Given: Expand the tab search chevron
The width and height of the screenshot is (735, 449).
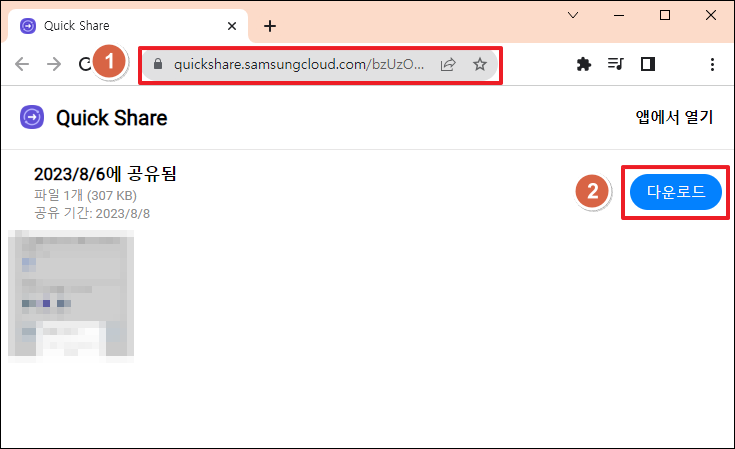Looking at the screenshot, I should point(573,15).
